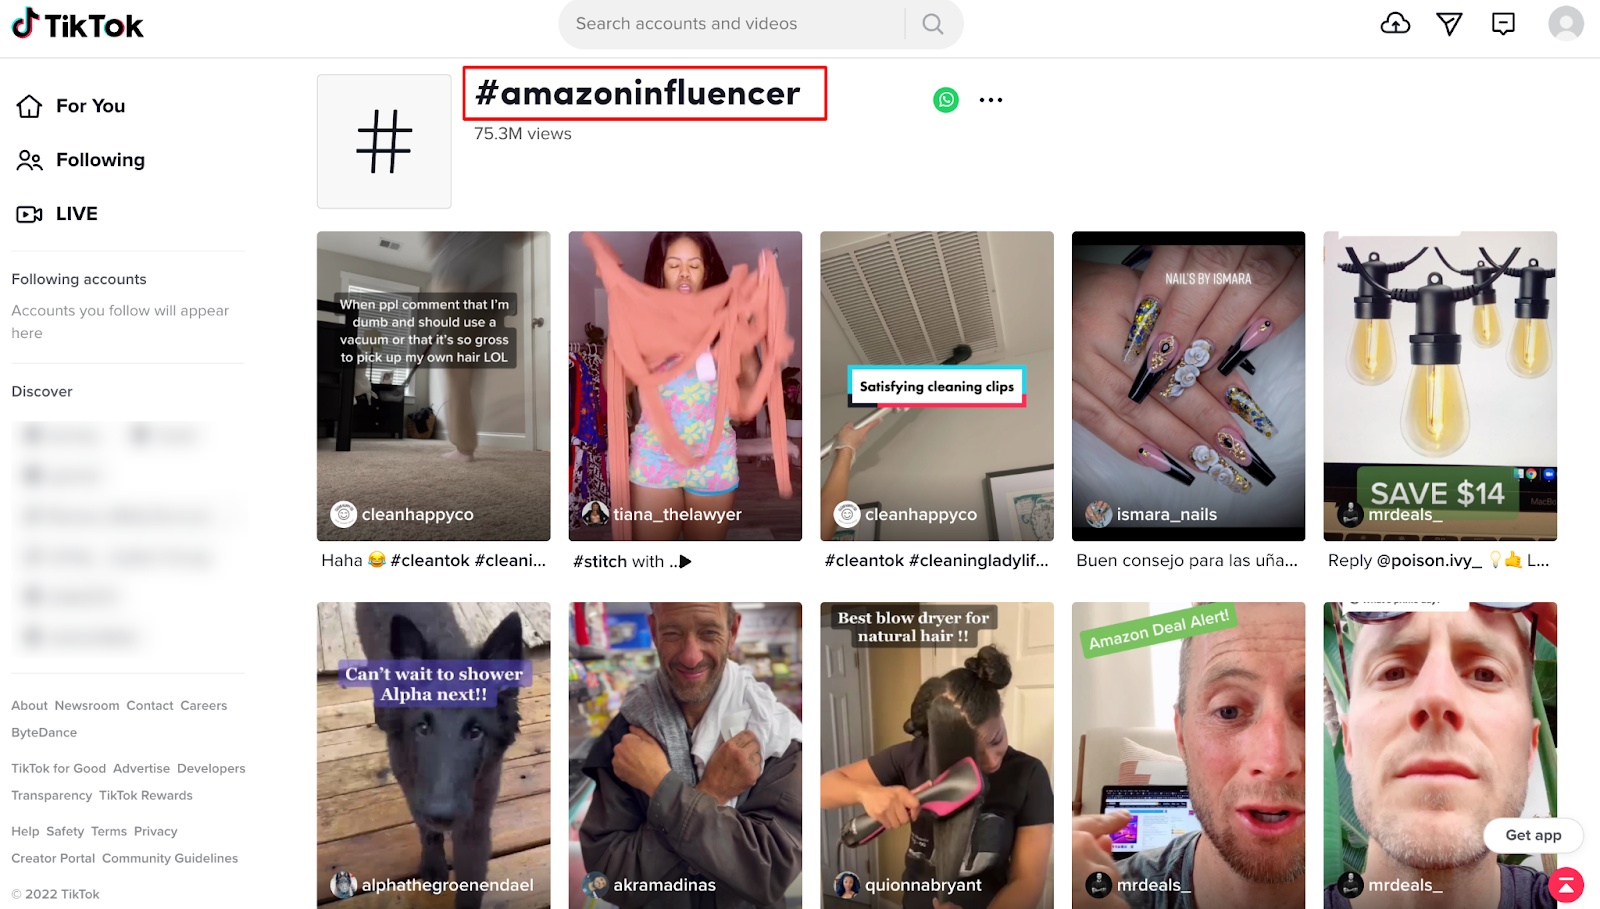Open the alphathegroenendael dog video
The width and height of the screenshot is (1600, 909).
tap(433, 755)
